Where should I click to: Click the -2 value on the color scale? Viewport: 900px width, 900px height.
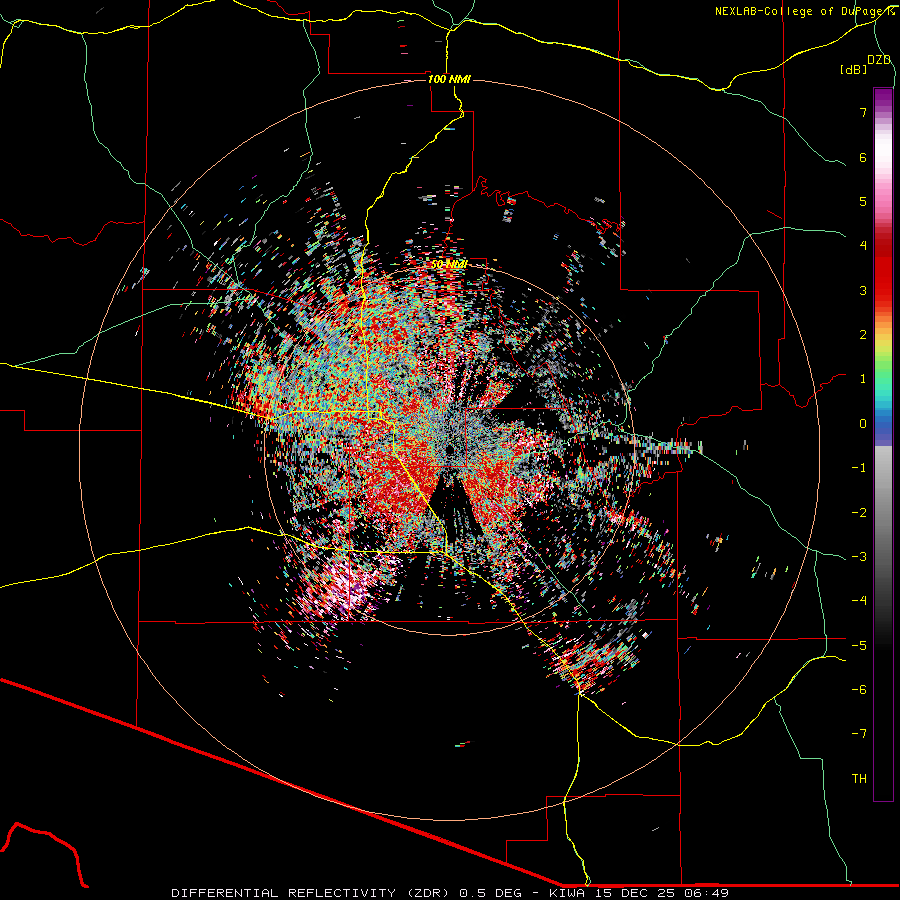(859, 512)
